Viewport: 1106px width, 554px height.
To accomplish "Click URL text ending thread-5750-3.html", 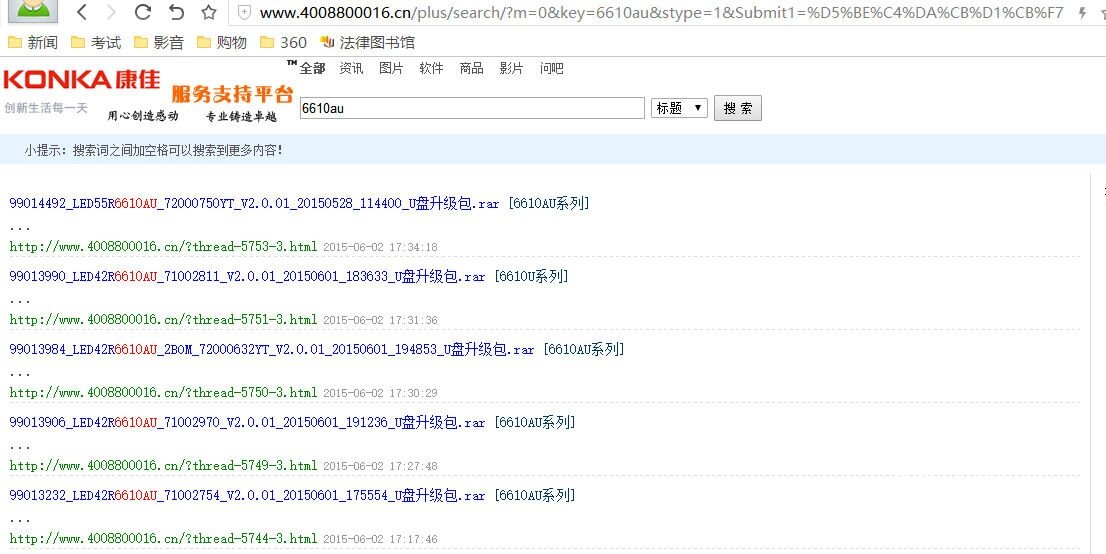I will pyautogui.click(x=163, y=392).
